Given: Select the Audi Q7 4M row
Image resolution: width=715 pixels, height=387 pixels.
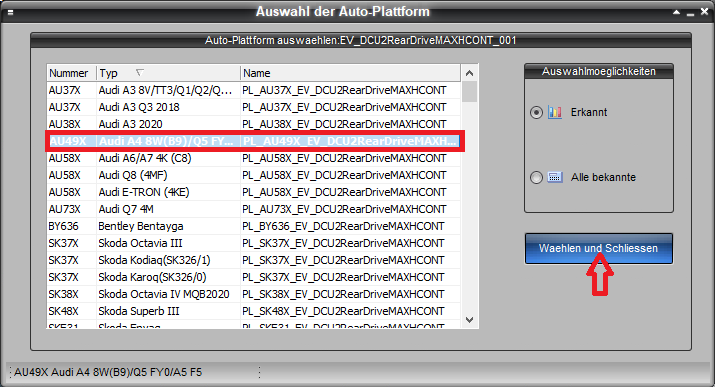Looking at the screenshot, I should (x=254, y=209).
